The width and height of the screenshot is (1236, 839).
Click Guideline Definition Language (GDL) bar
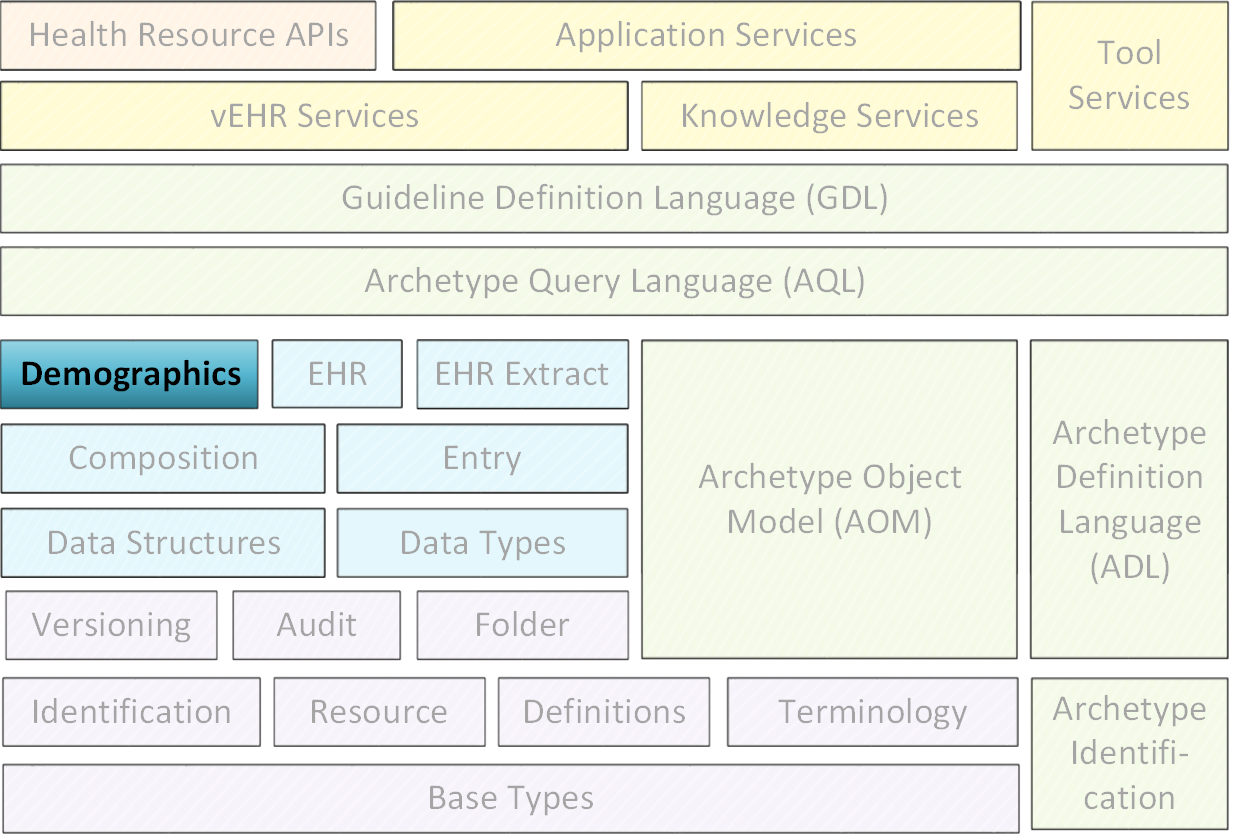point(614,198)
